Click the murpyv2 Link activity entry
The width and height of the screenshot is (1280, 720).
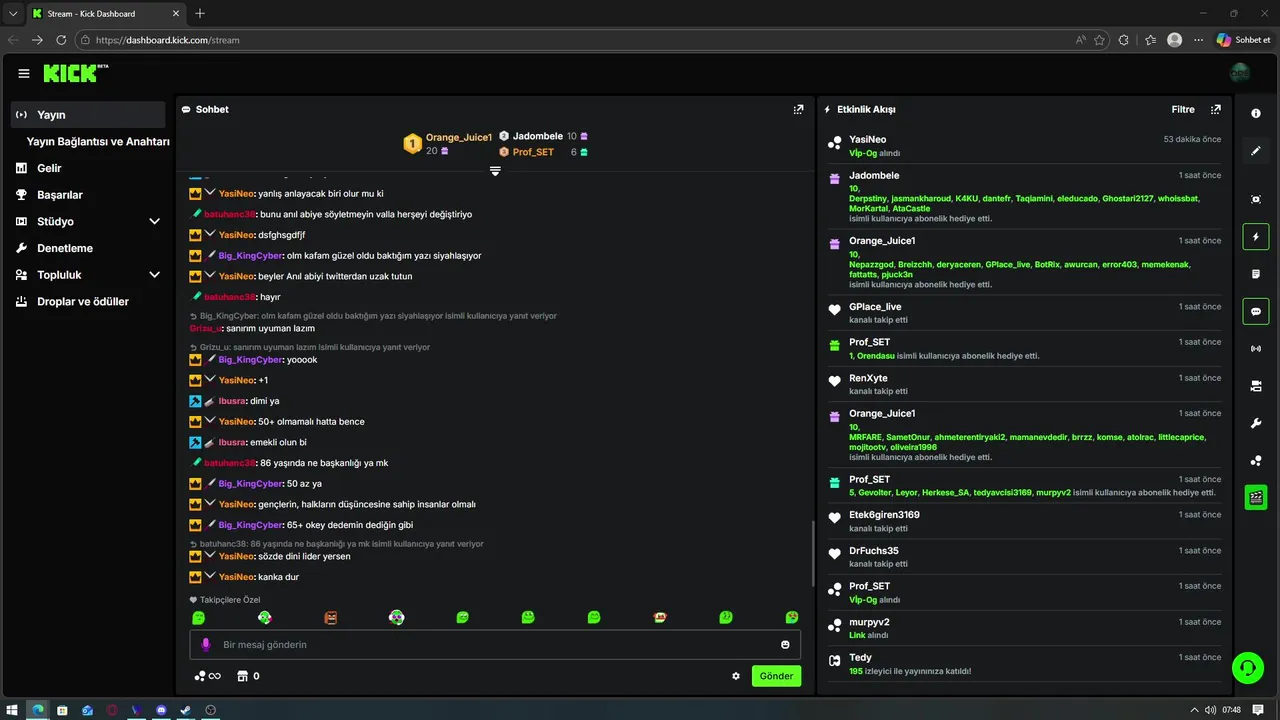click(1025, 628)
